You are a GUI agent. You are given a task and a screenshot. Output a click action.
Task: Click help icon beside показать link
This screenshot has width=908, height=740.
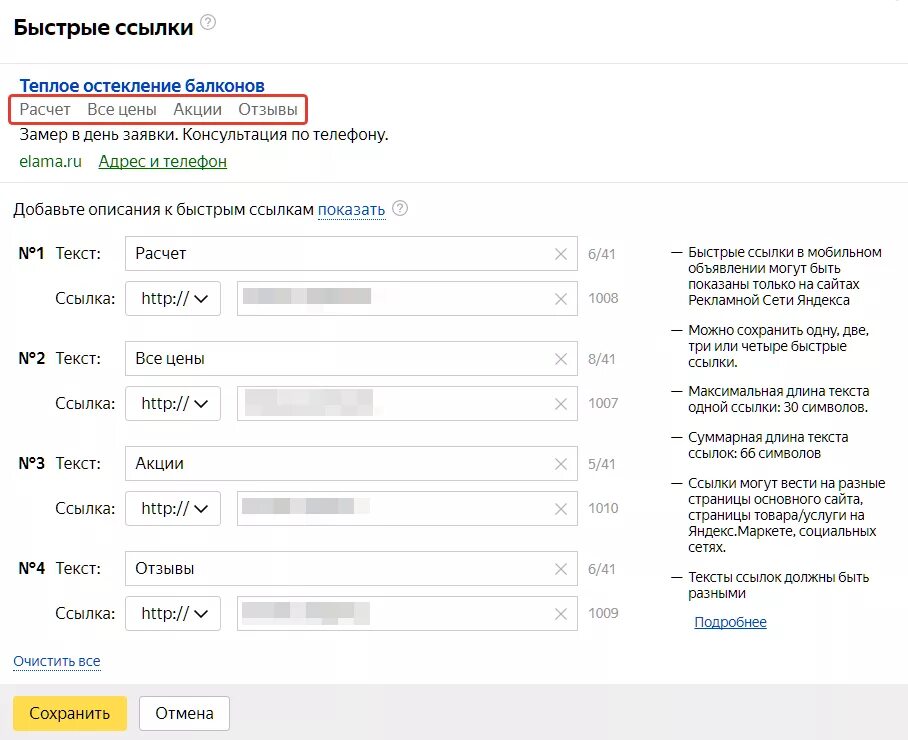pyautogui.click(x=400, y=209)
